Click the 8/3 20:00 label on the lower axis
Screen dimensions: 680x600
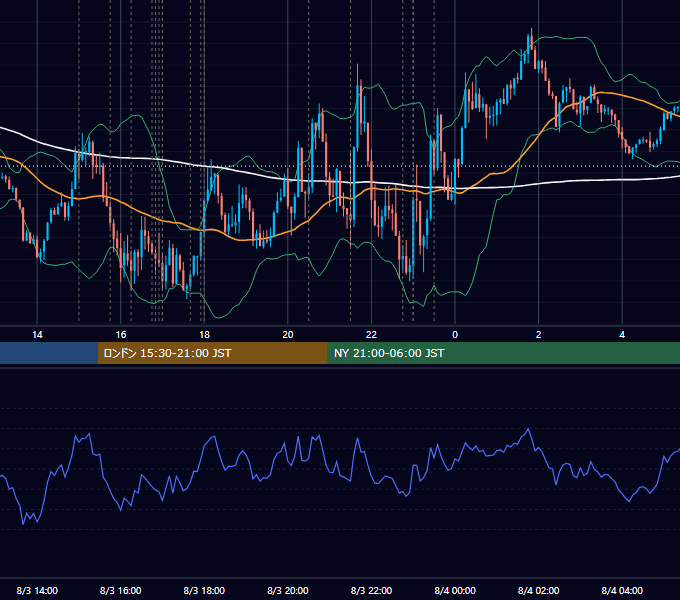tap(288, 590)
